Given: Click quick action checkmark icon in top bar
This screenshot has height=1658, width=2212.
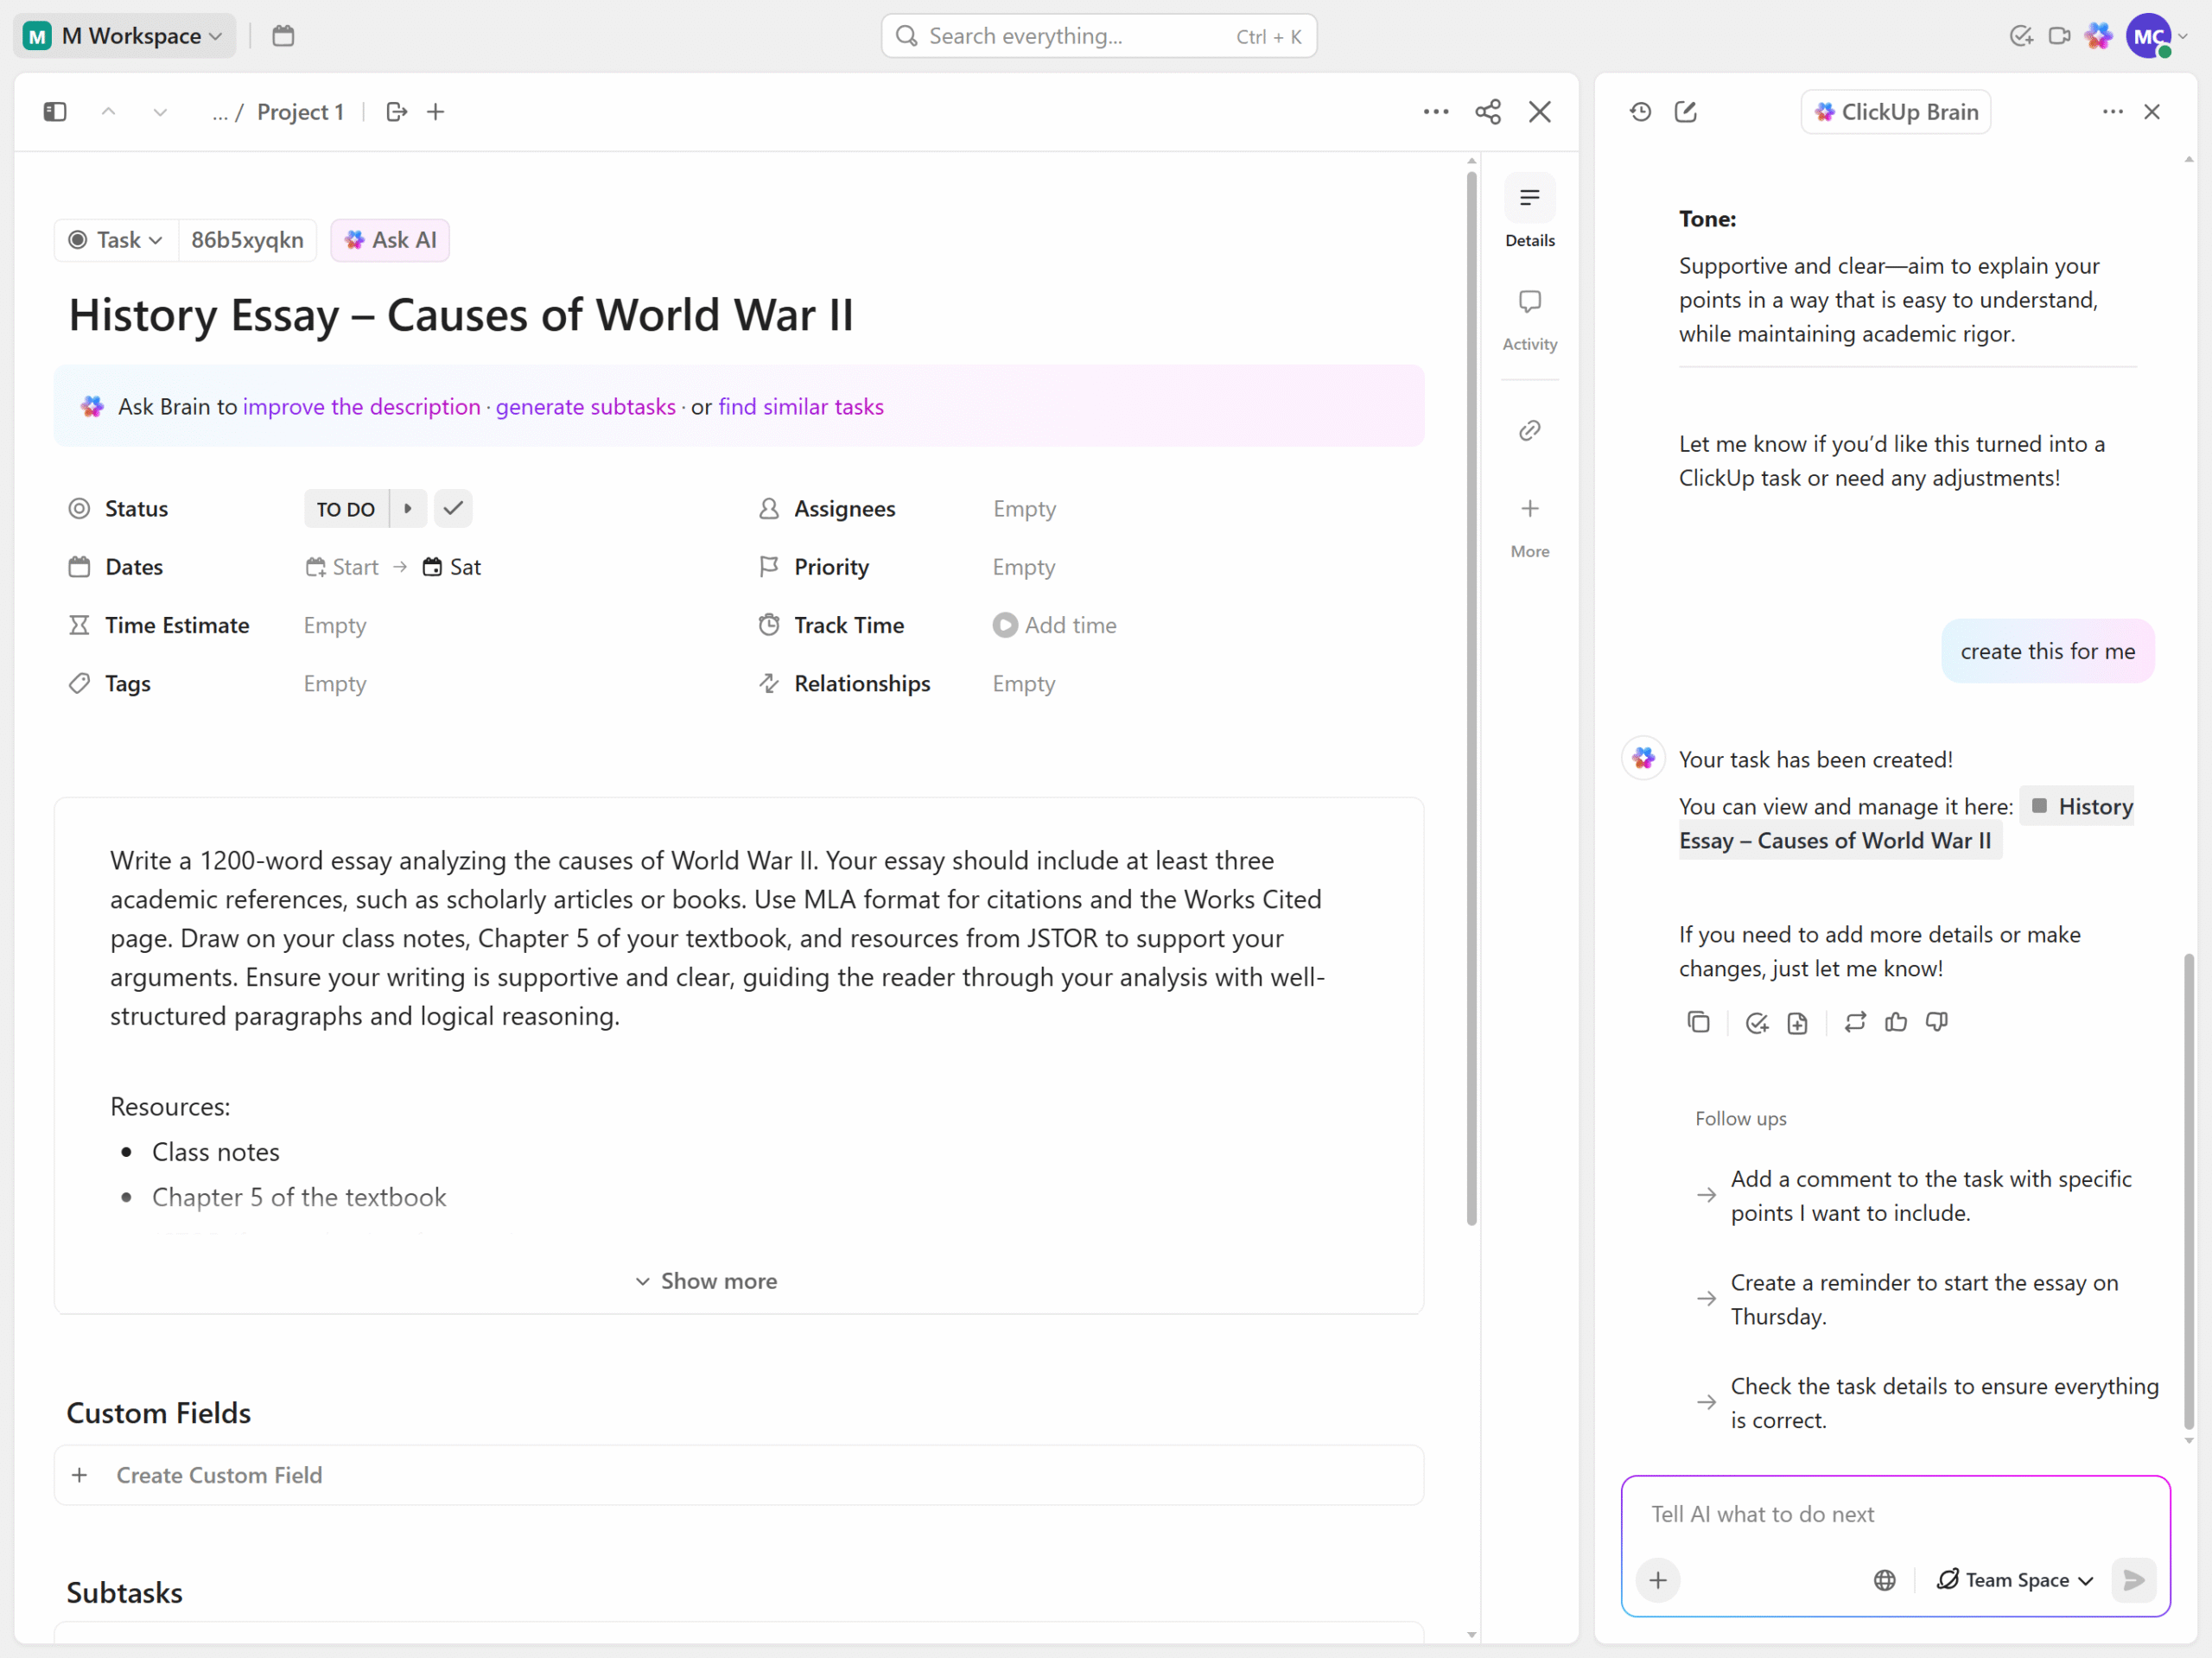Looking at the screenshot, I should click(x=2021, y=36).
